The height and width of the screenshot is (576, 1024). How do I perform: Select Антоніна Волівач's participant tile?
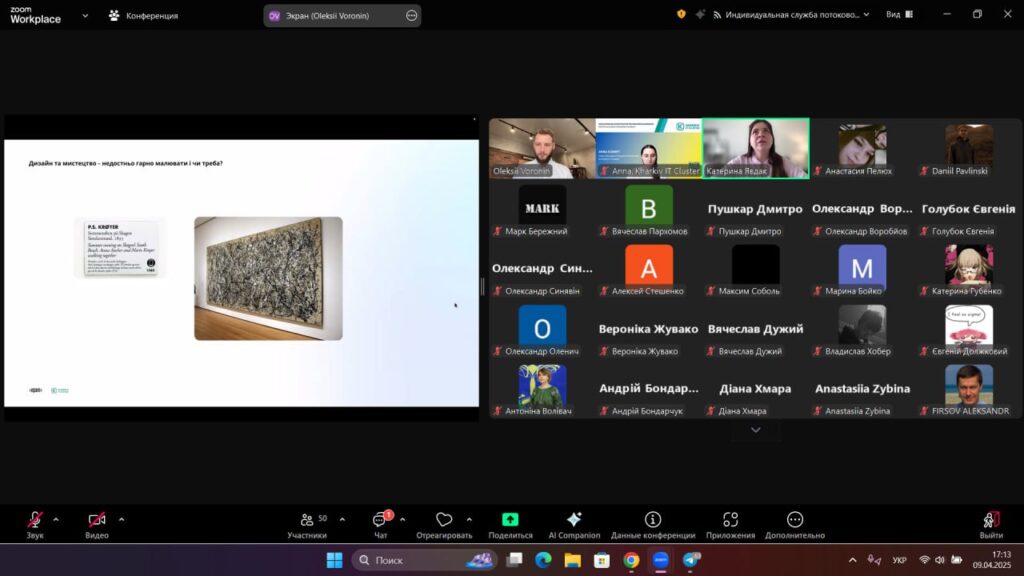(542, 389)
